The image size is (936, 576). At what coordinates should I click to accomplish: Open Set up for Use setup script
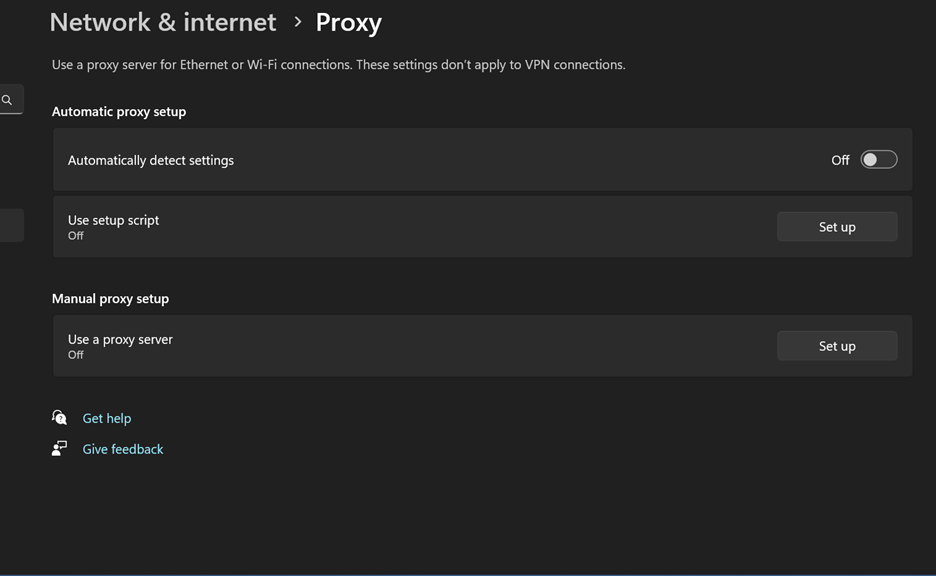(x=837, y=227)
